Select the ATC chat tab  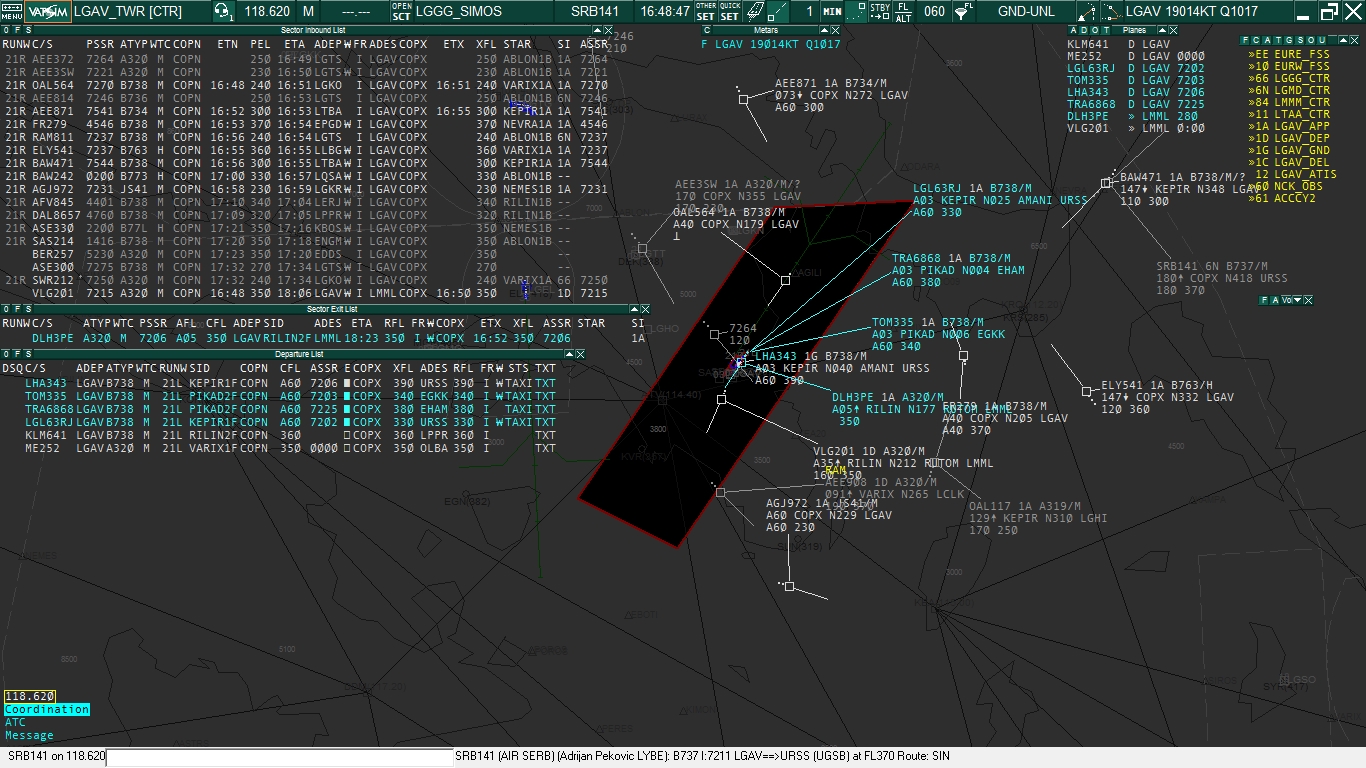(16, 722)
